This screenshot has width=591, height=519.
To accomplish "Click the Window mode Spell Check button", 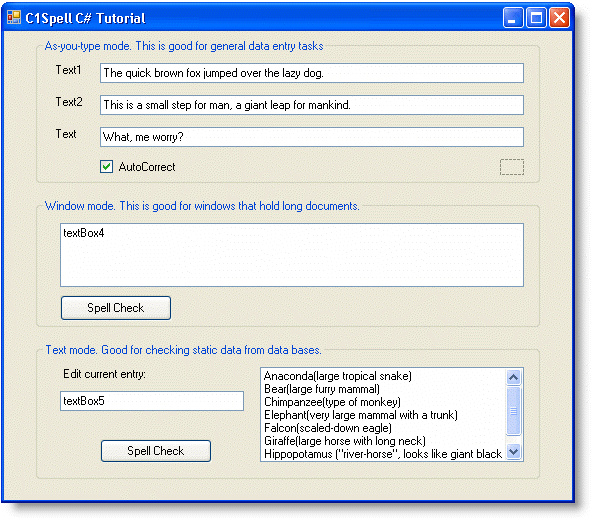I will tap(116, 308).
